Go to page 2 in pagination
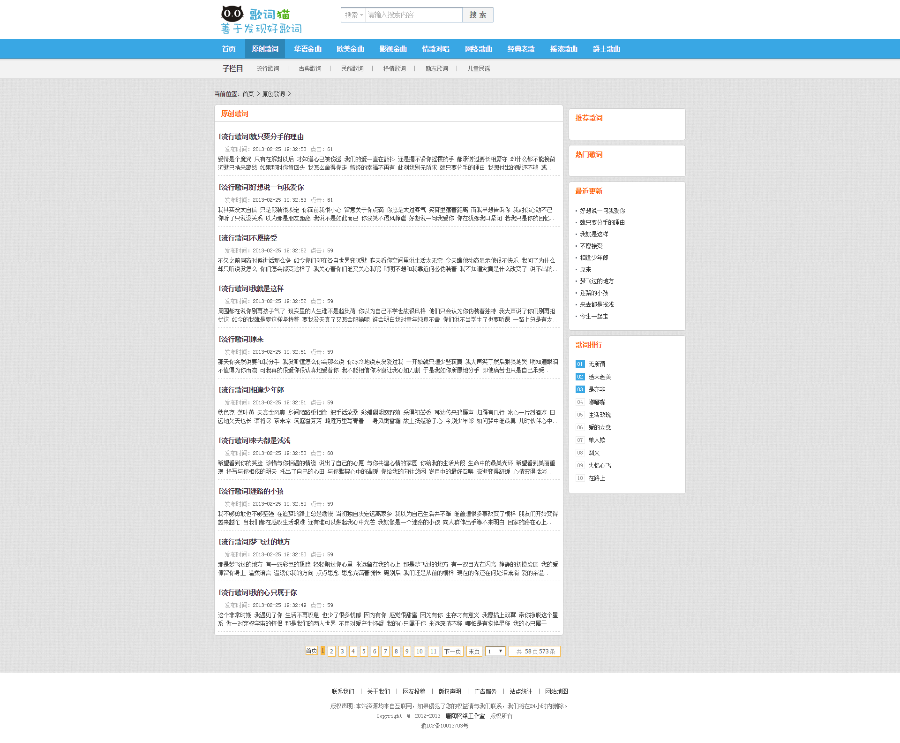The height and width of the screenshot is (743, 900). (x=332, y=651)
